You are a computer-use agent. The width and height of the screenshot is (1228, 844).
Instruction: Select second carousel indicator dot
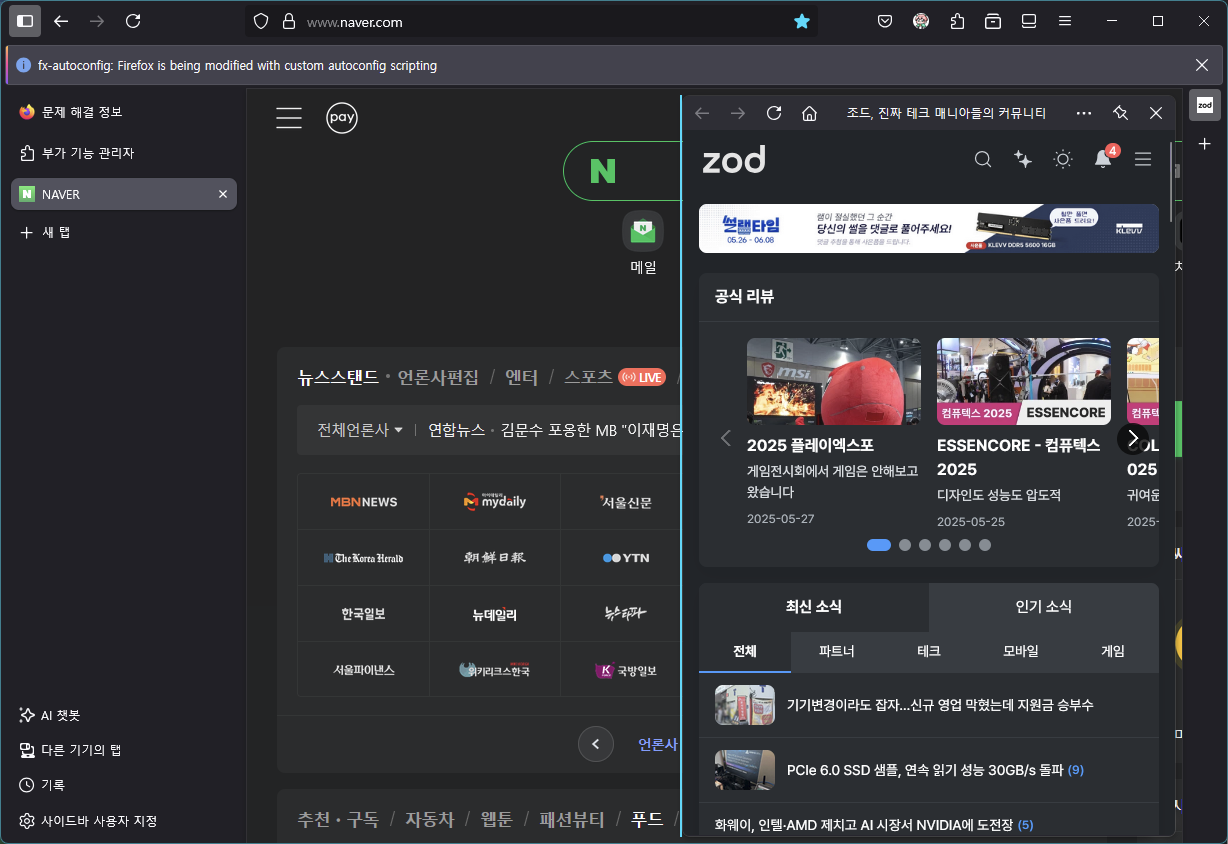point(905,545)
